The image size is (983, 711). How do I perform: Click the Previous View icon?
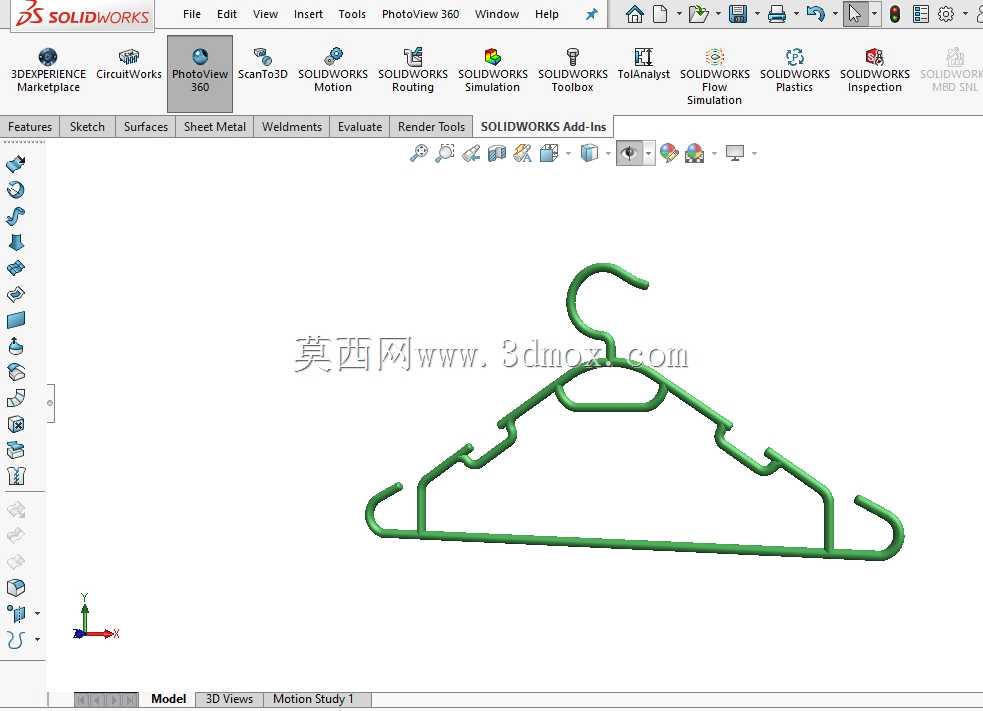(471, 153)
